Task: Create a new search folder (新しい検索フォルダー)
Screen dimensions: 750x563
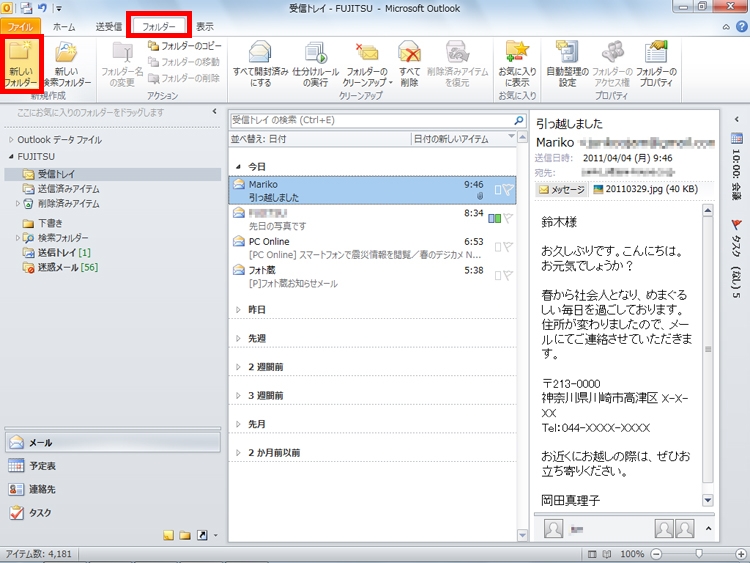Action: click(66, 64)
